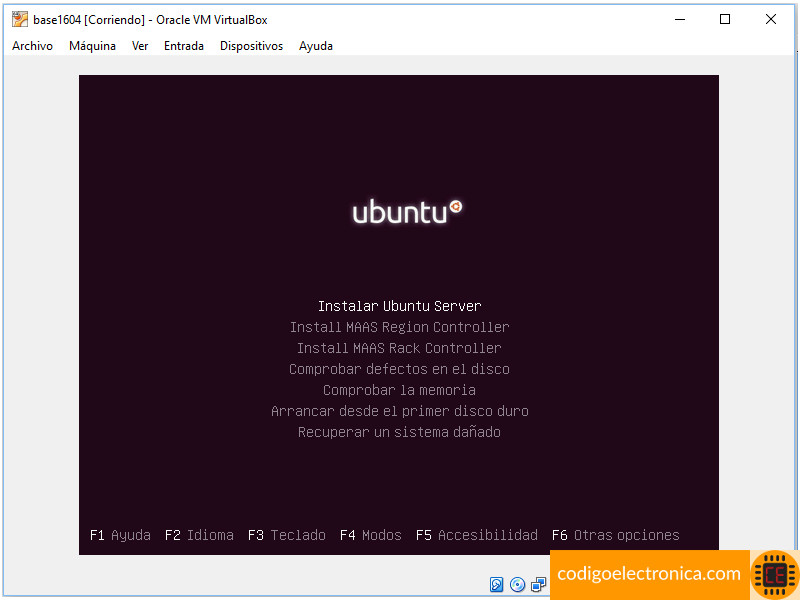Click the ubuntu logo in VM screen
Screen dimensions: 800x600
click(407, 212)
